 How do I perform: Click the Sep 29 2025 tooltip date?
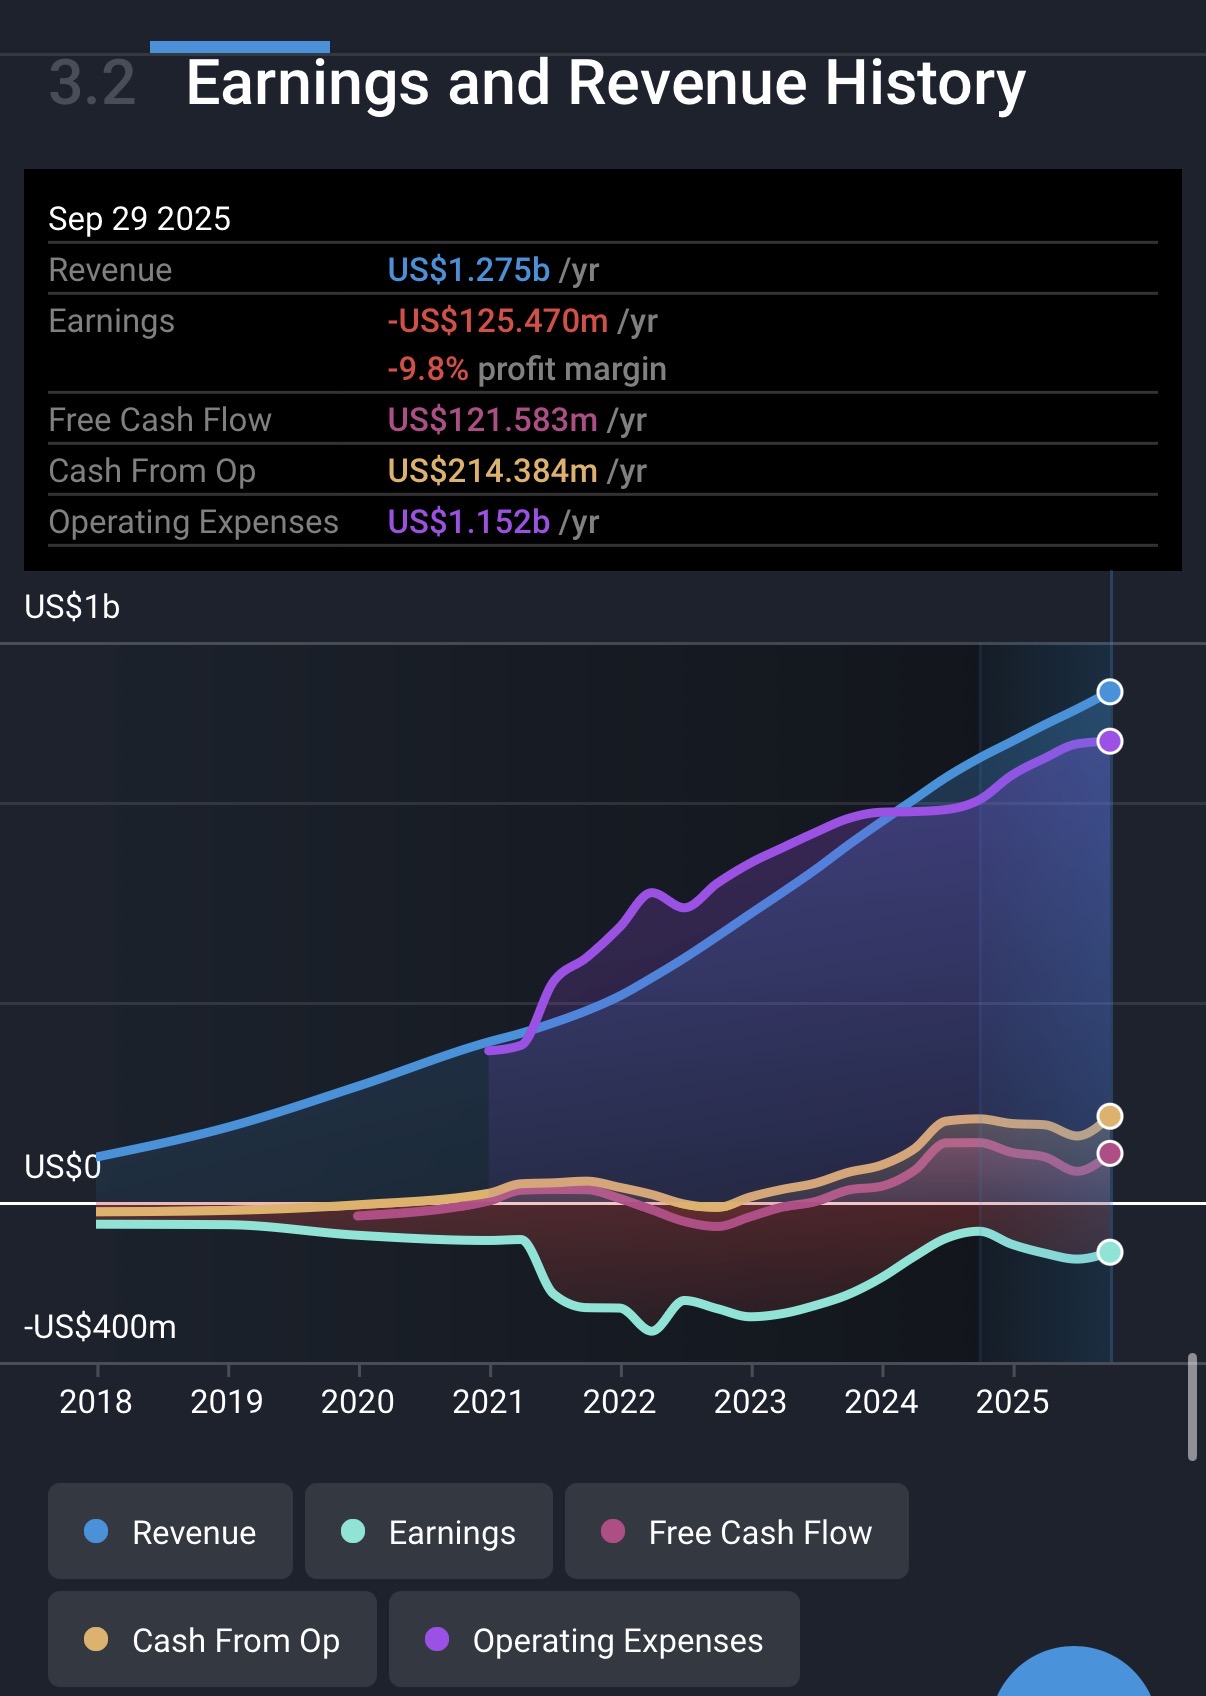(x=139, y=219)
